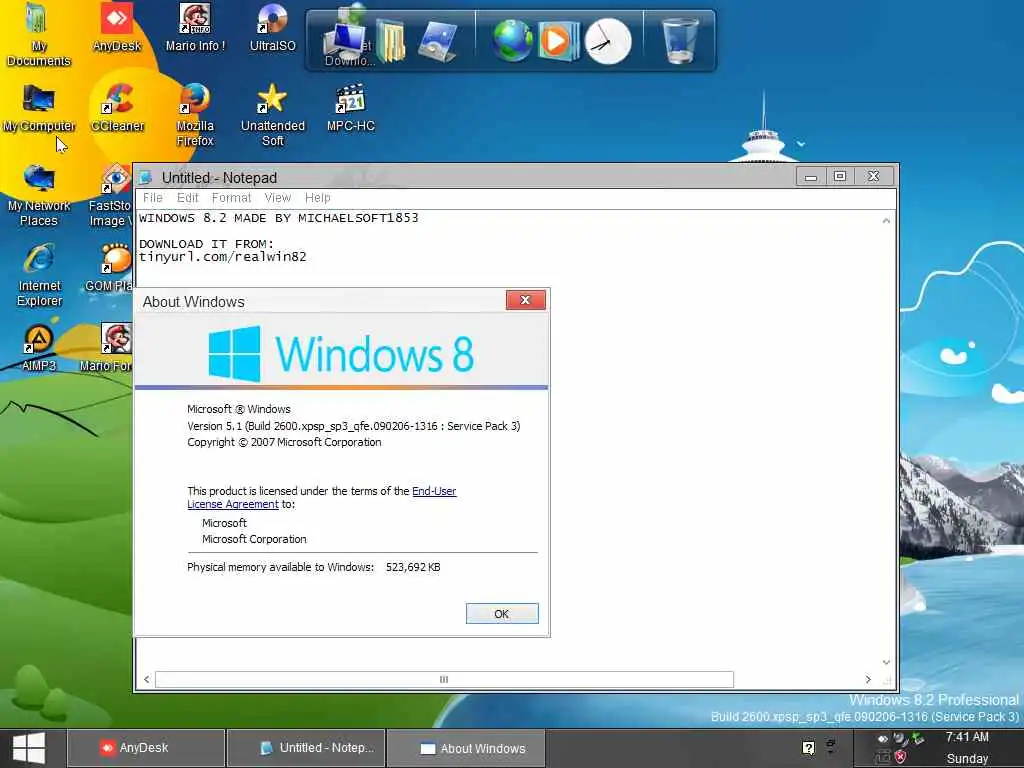The width and height of the screenshot is (1024, 768).
Task: Open the FastStone Image Viewer shortcut
Action: 111,195
